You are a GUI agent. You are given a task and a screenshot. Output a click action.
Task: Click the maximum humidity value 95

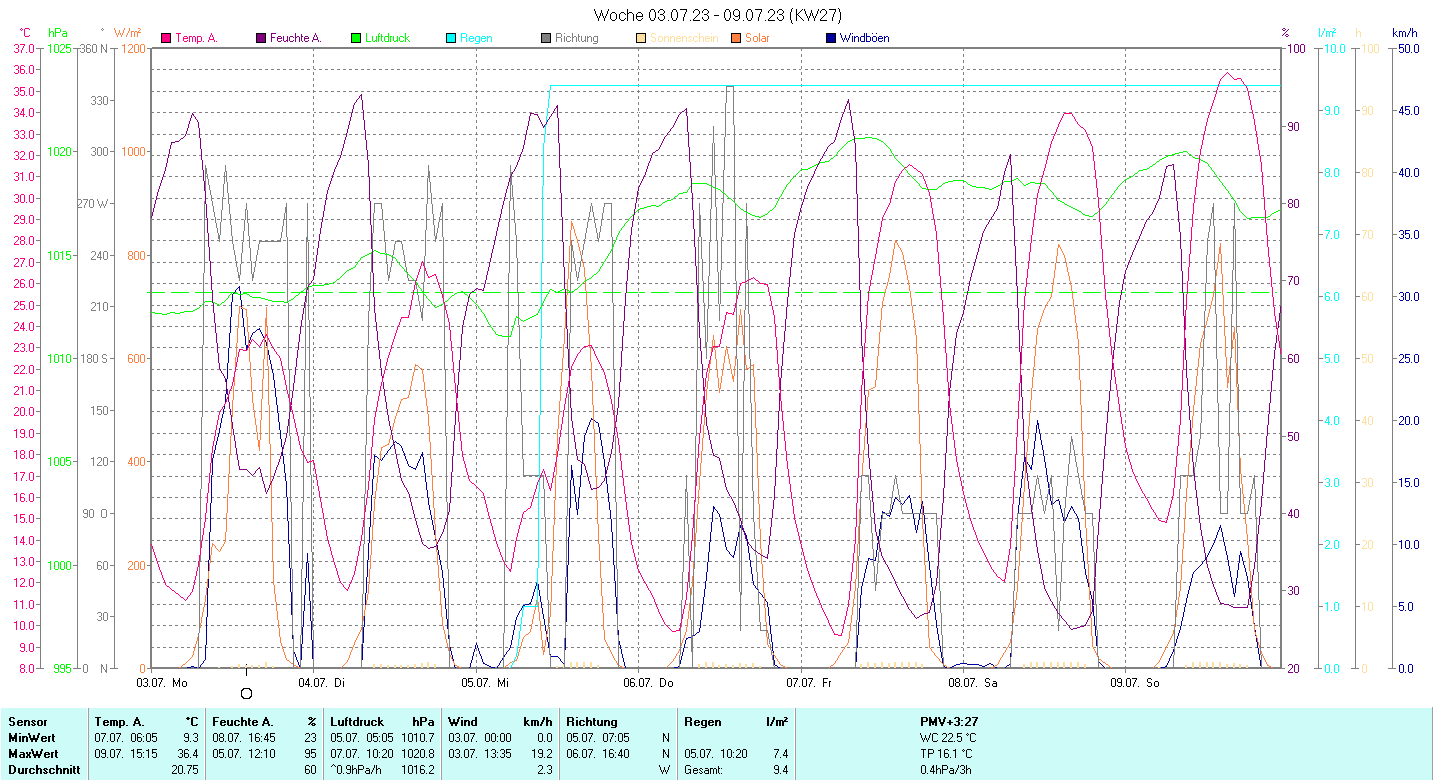(x=310, y=753)
